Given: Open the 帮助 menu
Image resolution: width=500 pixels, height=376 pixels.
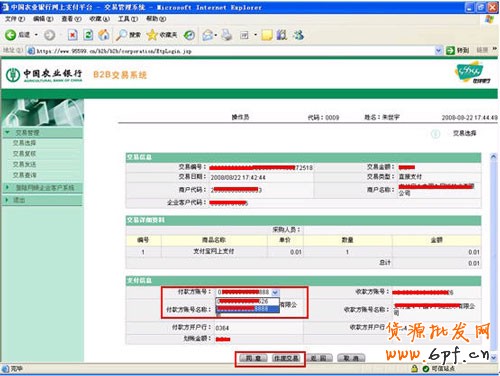Looking at the screenshot, I should pyautogui.click(x=156, y=19).
